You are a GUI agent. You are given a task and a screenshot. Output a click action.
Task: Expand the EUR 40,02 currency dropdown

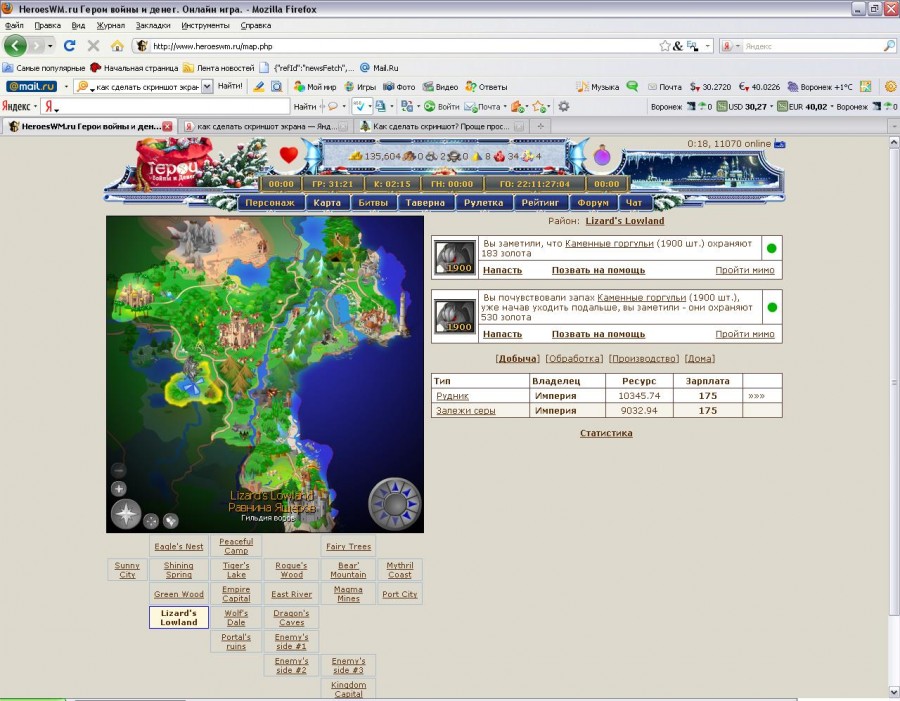click(832, 107)
